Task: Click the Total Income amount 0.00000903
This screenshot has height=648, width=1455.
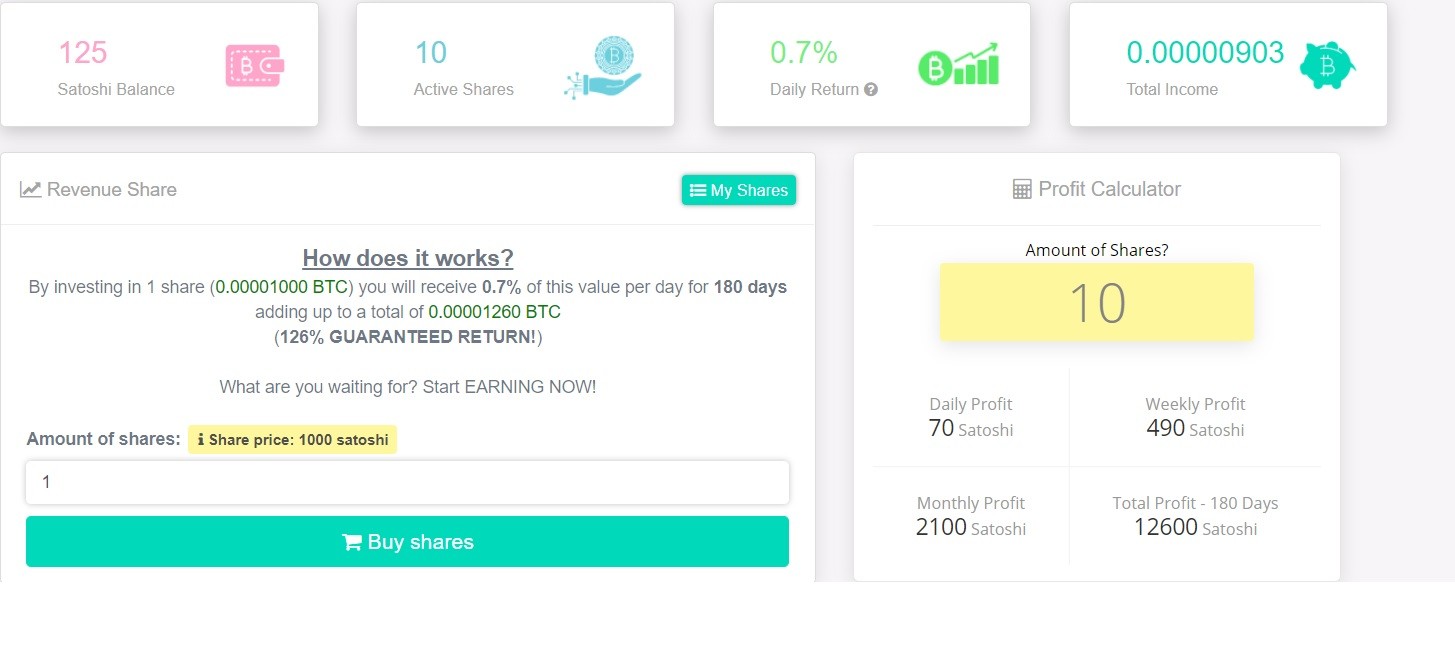Action: pos(1205,52)
